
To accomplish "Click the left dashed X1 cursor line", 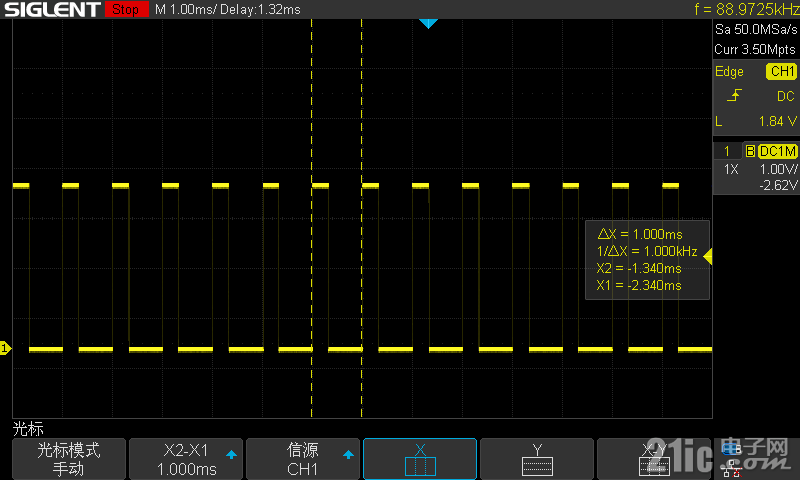I will pyautogui.click(x=312, y=218).
